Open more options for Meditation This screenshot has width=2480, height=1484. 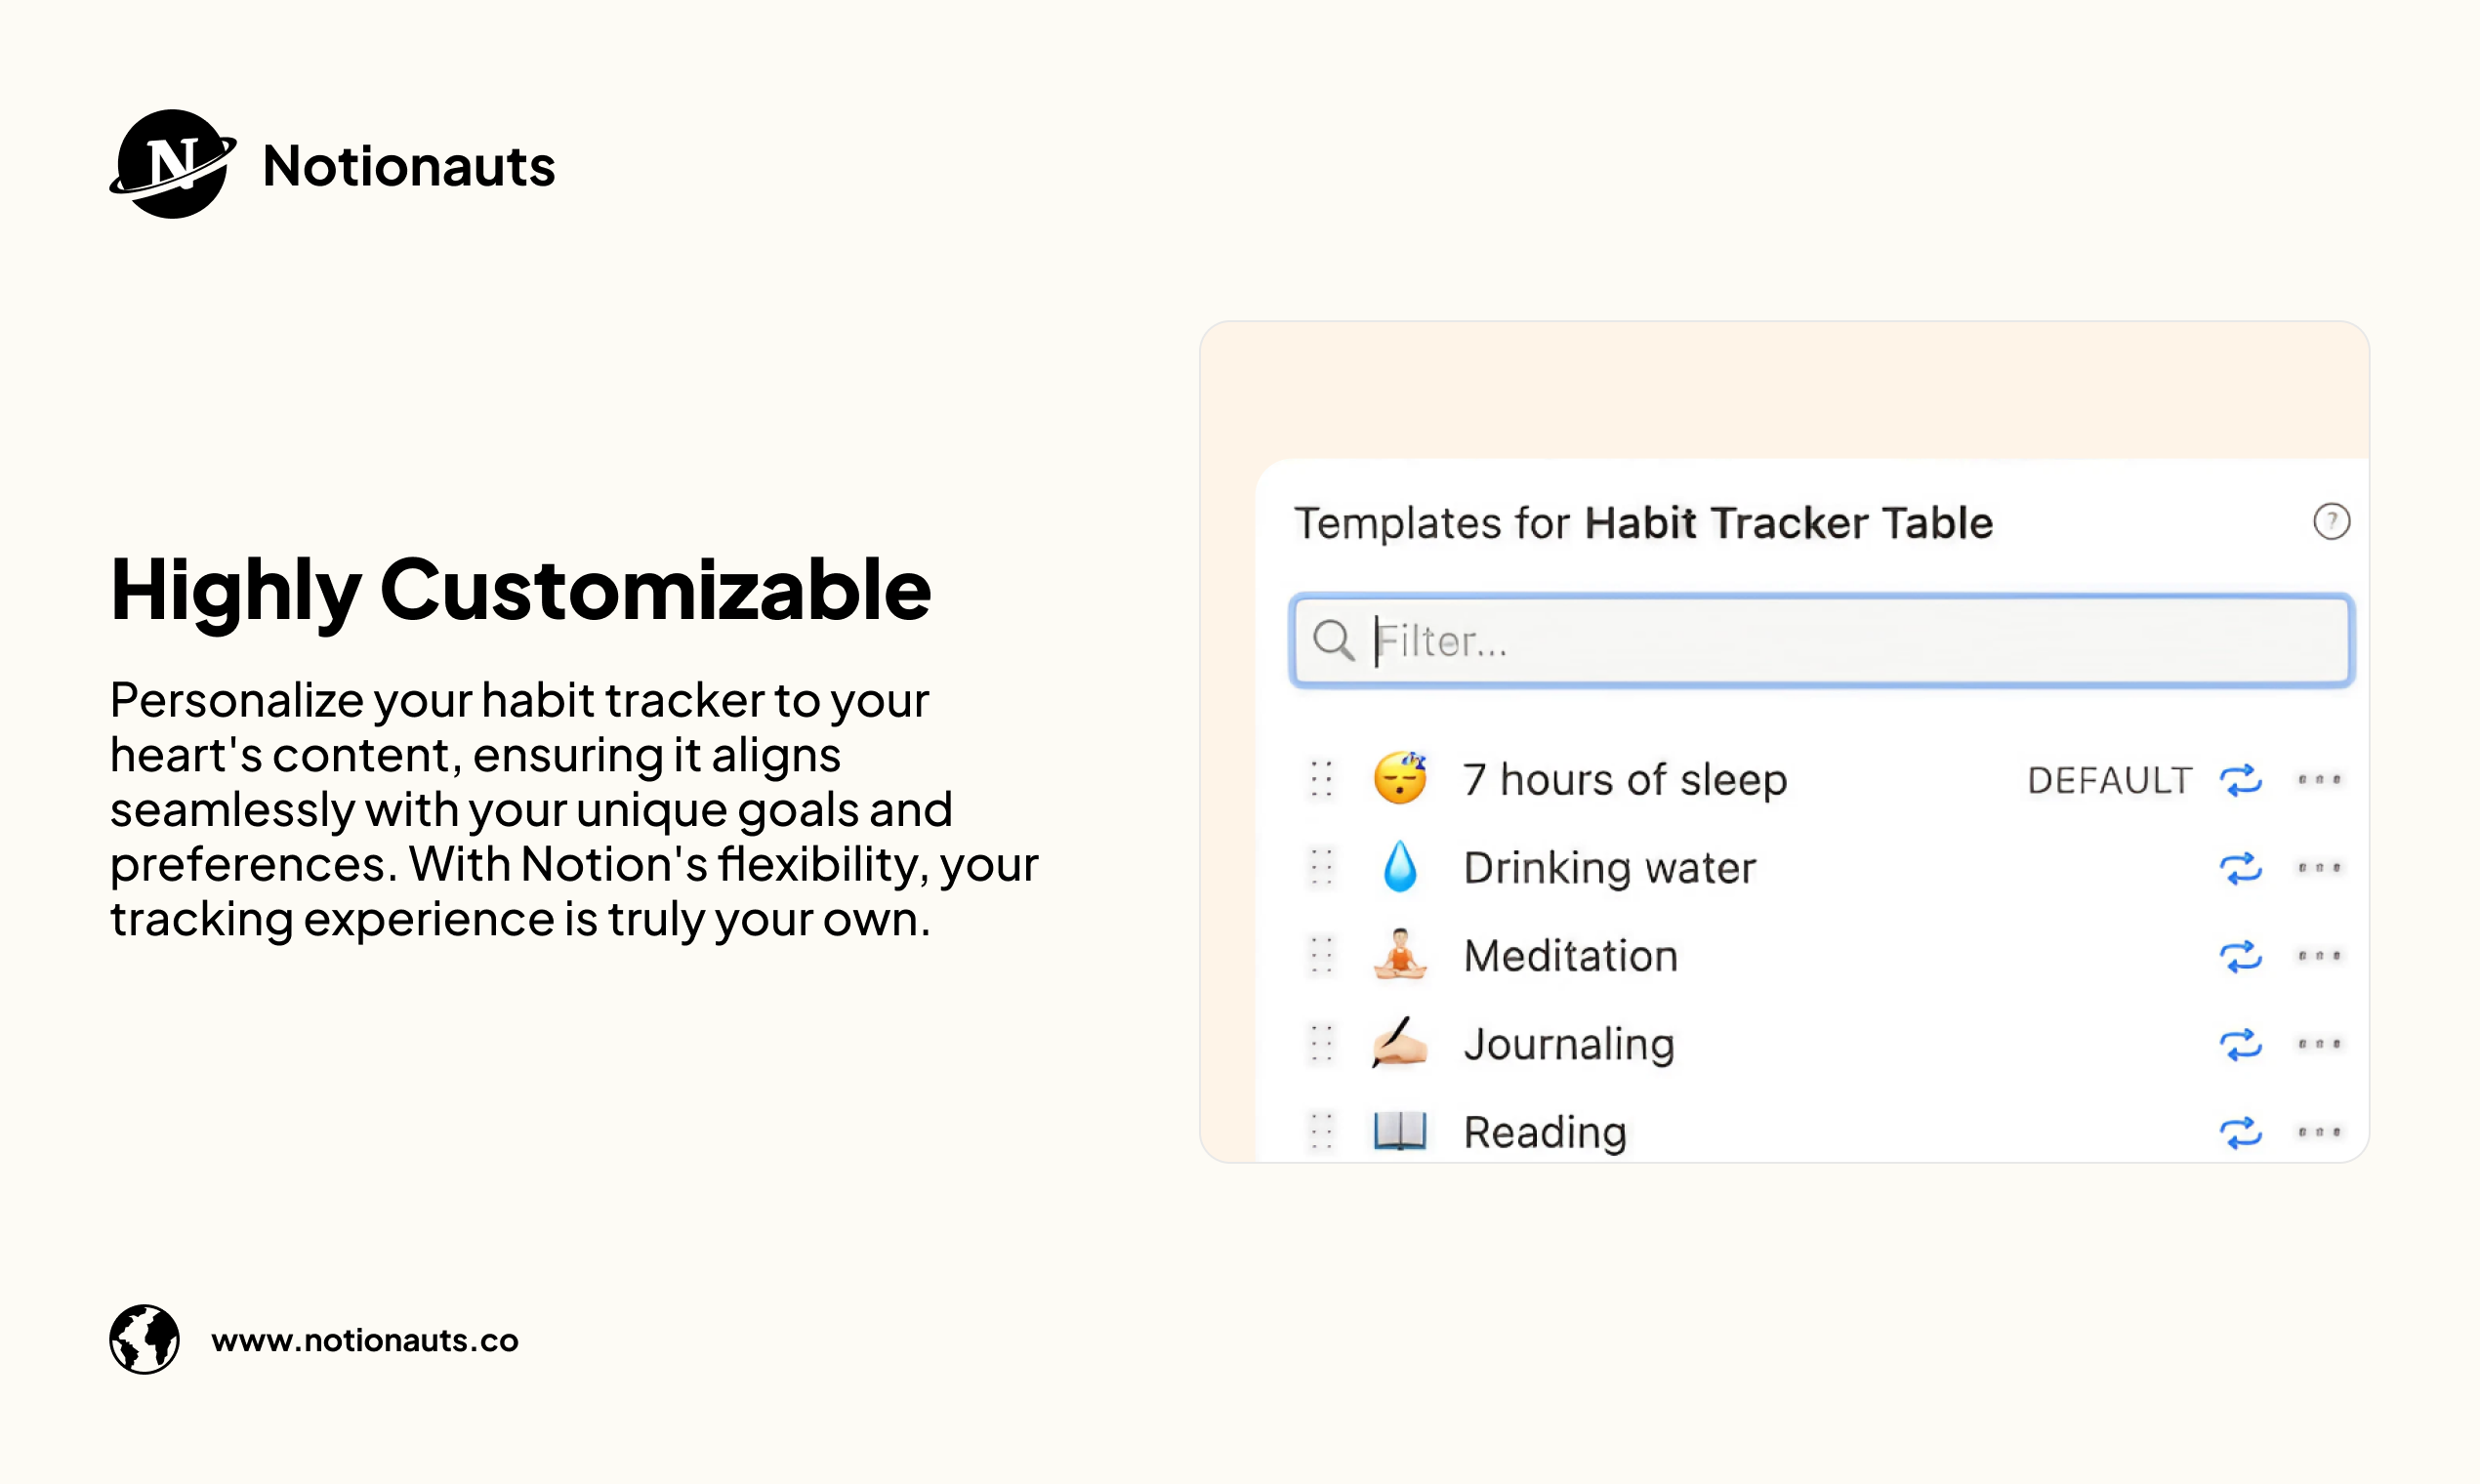click(x=2319, y=955)
